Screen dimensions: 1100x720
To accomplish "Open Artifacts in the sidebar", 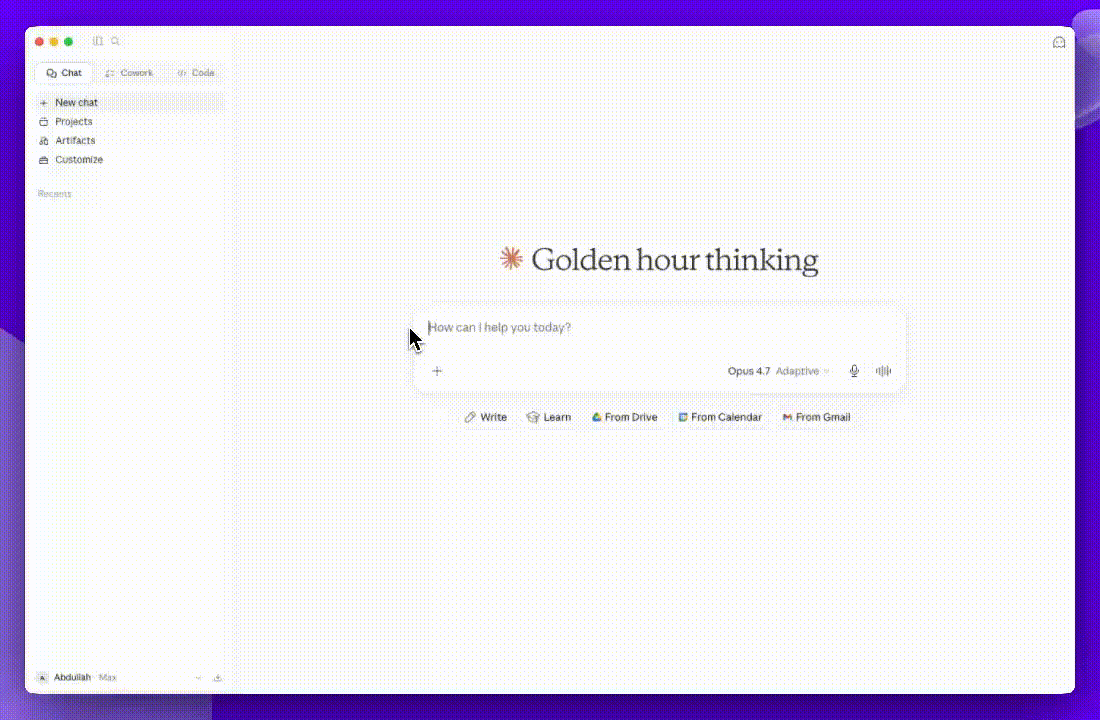I will 130,140.
